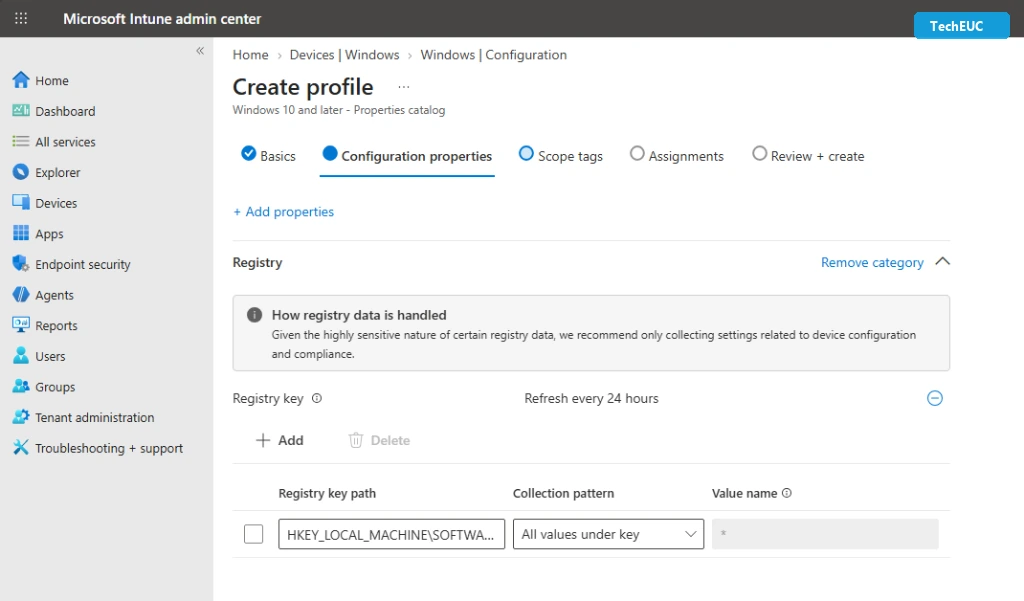Click the info icon in registry data notice

pyautogui.click(x=254, y=315)
